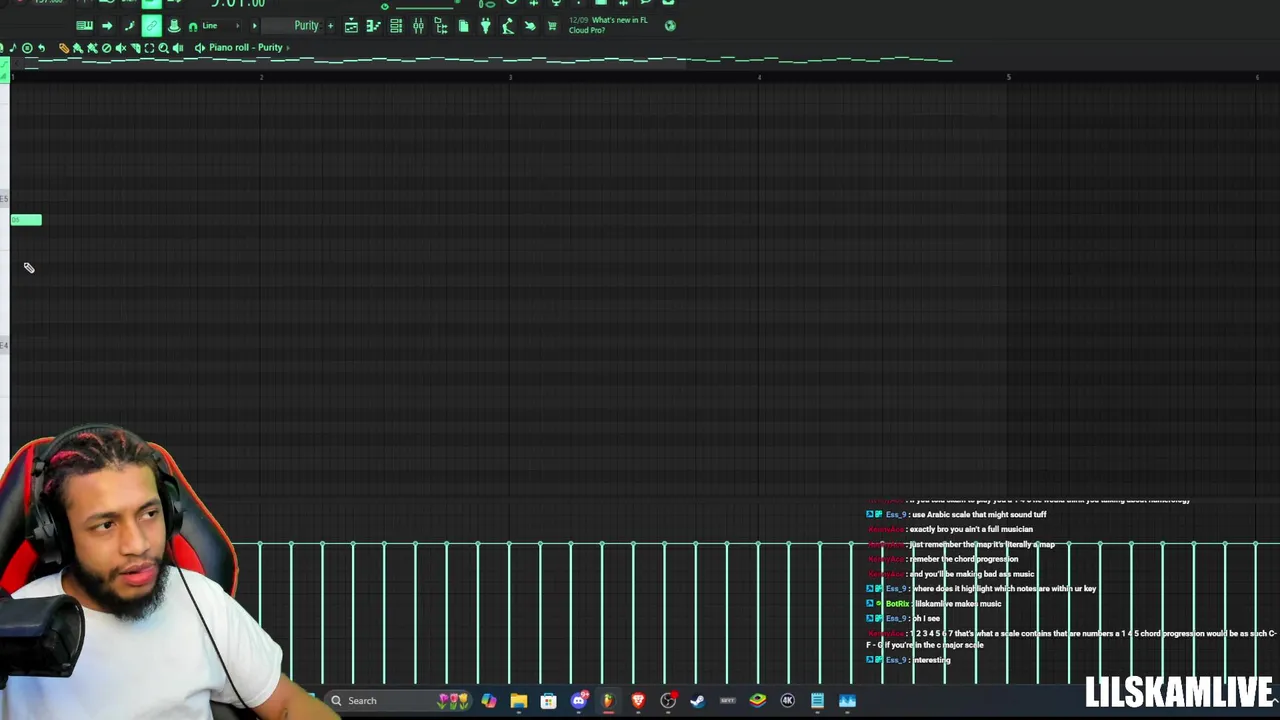Select the Zoom magnifier tool
This screenshot has height=720, width=1280.
point(163,48)
